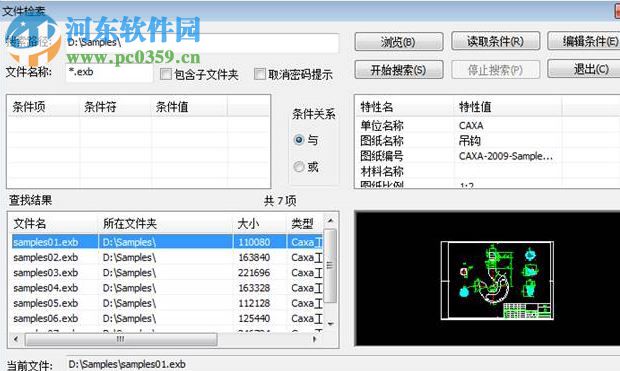Sort results by 类型 column header
This screenshot has height=371, width=620.
click(305, 224)
